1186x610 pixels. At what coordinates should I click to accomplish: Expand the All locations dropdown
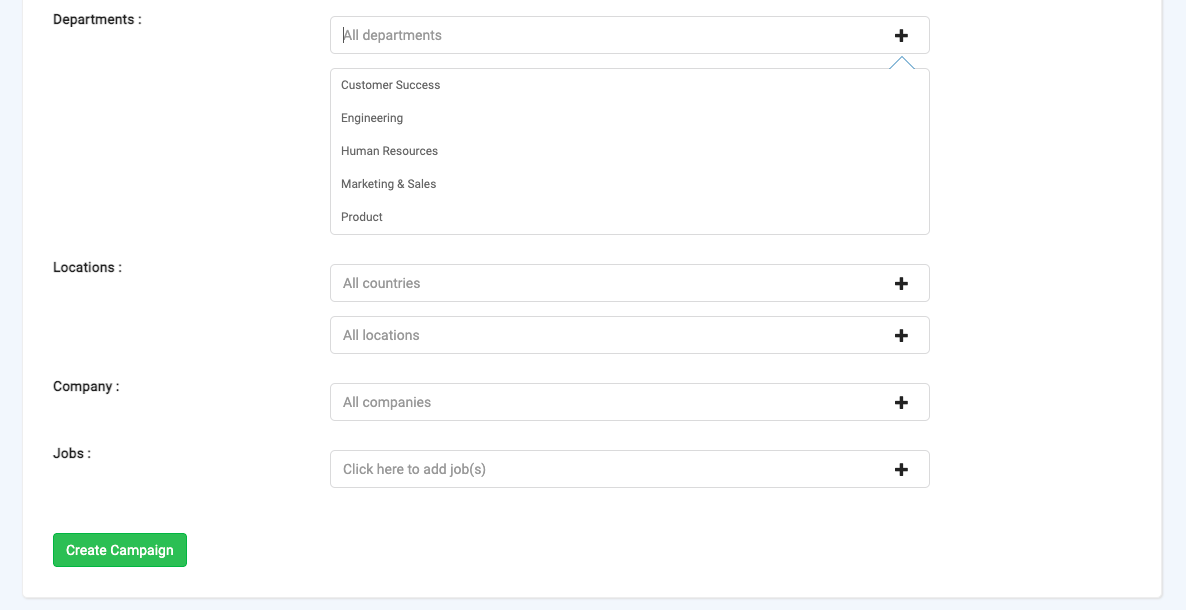[600, 335]
